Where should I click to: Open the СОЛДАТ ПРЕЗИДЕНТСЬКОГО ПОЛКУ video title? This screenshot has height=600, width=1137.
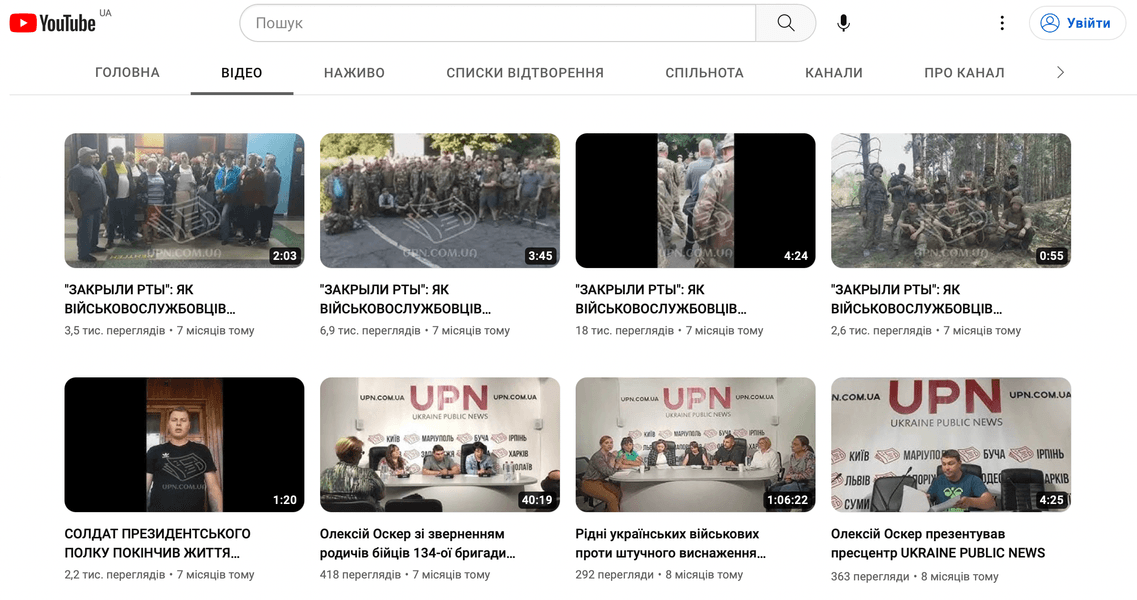(157, 543)
